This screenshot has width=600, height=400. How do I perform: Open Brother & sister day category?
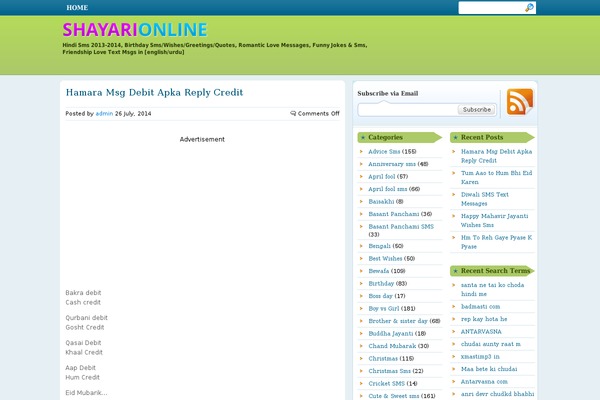pos(398,321)
